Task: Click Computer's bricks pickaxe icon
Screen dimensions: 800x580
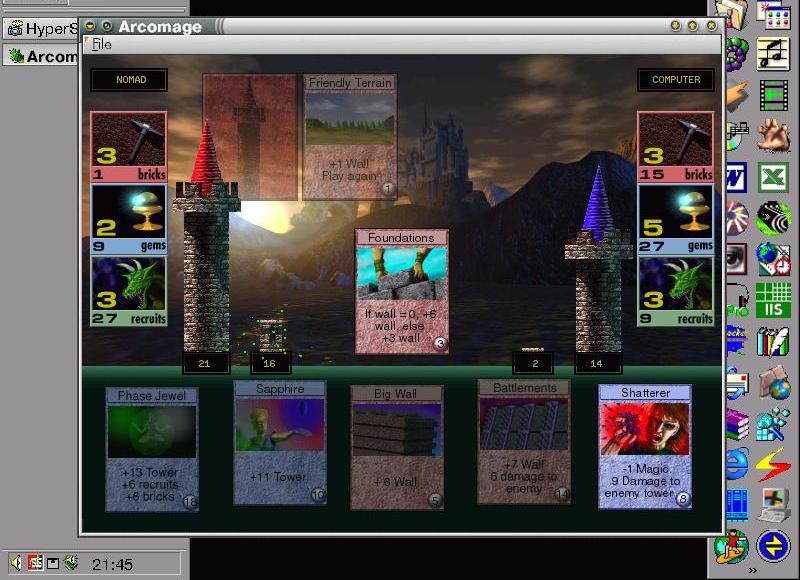Action: tap(676, 140)
